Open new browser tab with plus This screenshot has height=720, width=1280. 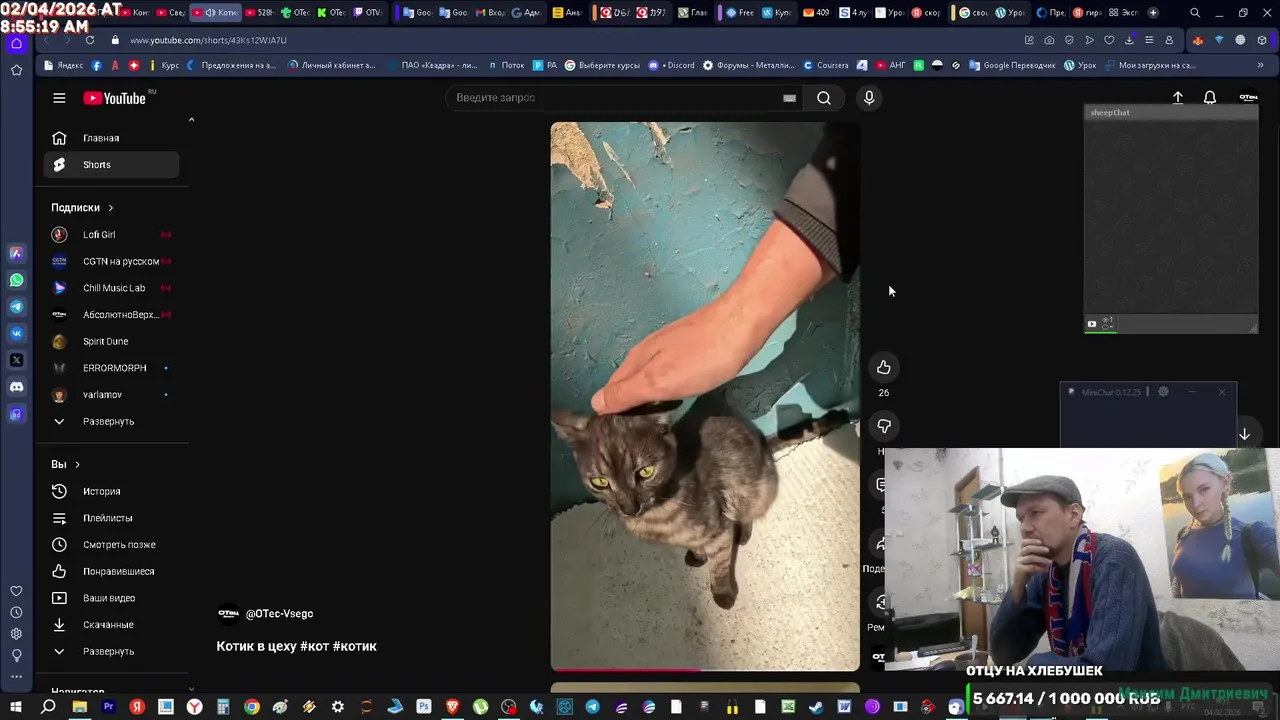click(1153, 13)
